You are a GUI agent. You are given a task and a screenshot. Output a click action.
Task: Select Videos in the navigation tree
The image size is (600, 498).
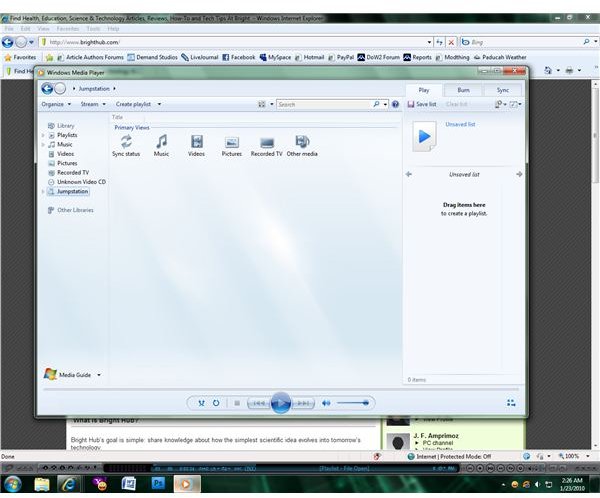(x=65, y=154)
